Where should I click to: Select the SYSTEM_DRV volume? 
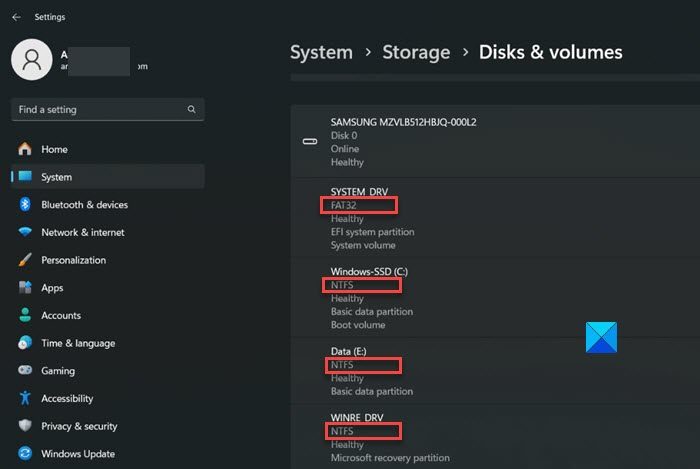[359, 192]
